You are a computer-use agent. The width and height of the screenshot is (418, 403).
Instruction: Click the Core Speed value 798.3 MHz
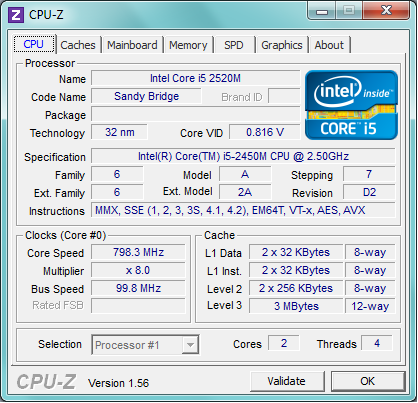click(138, 252)
